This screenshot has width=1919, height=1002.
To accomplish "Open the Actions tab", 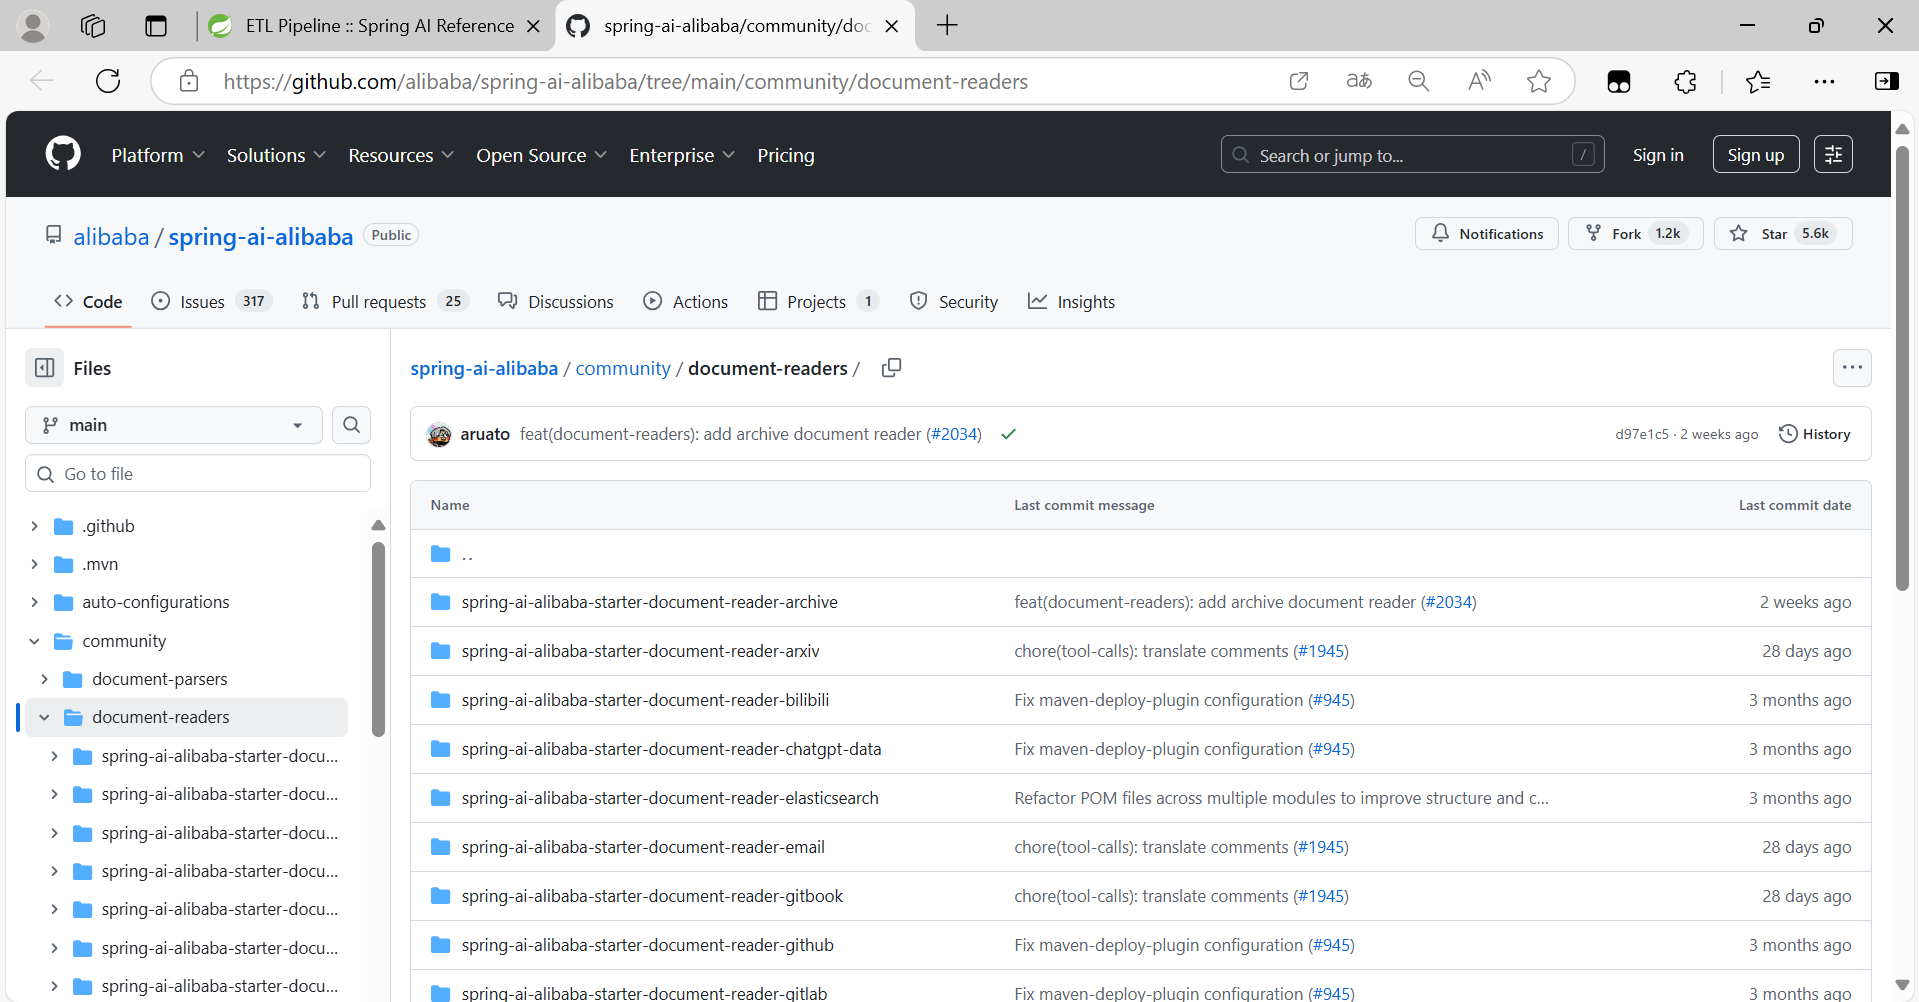I will (685, 301).
